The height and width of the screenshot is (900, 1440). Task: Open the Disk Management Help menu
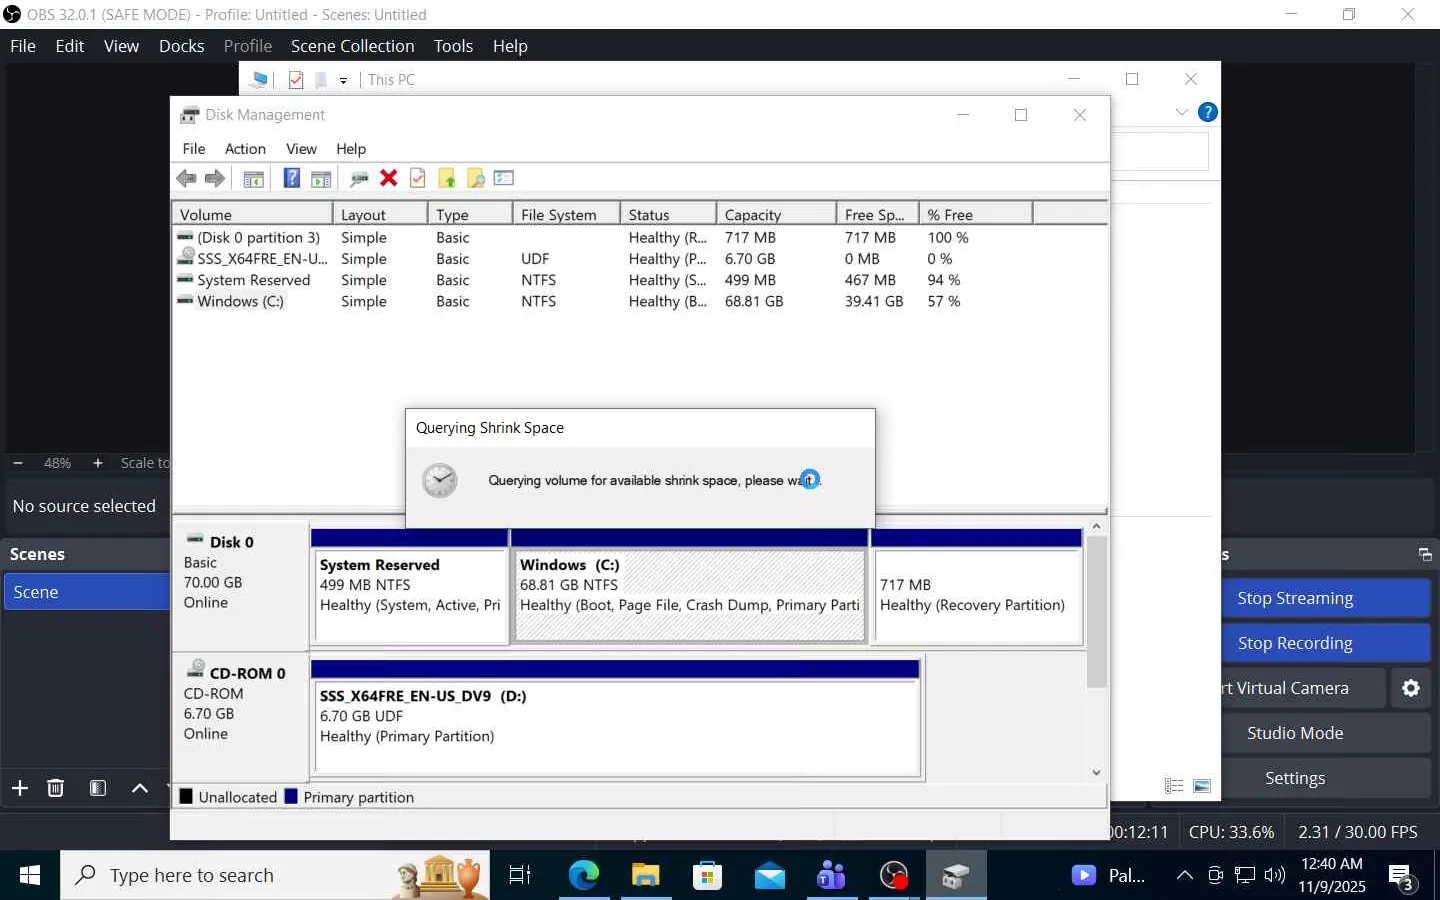351,149
